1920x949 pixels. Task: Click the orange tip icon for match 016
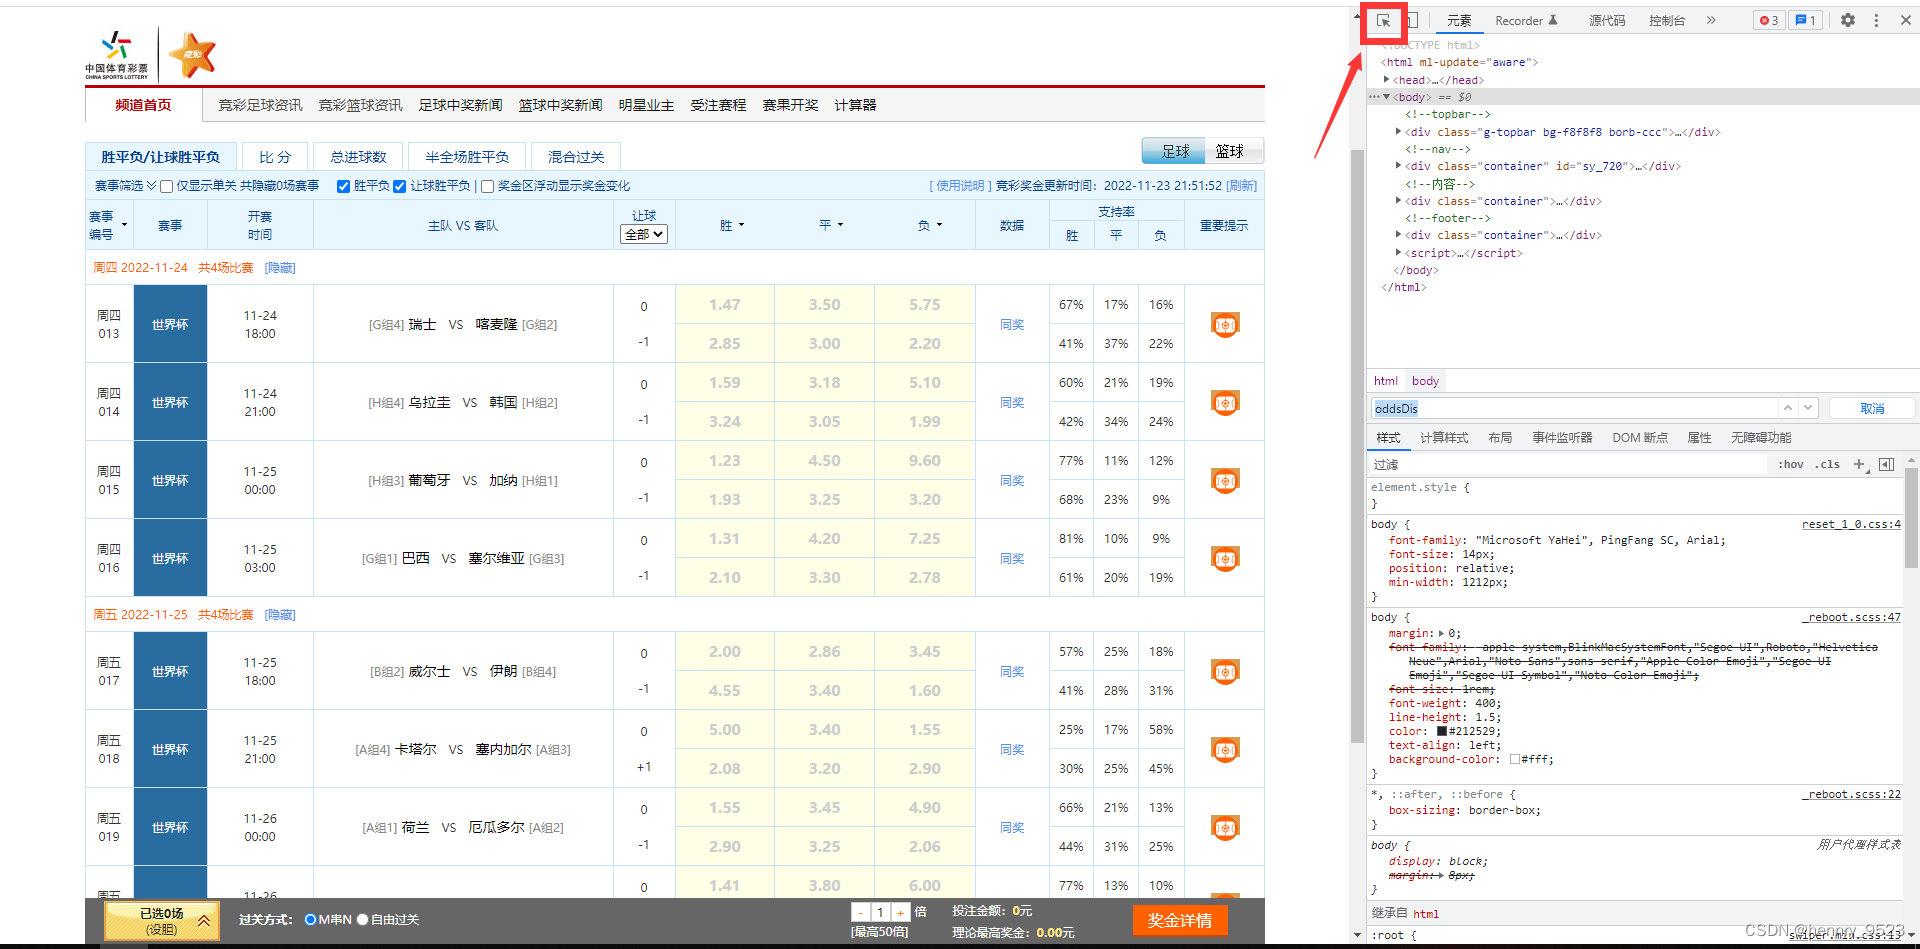tap(1225, 558)
